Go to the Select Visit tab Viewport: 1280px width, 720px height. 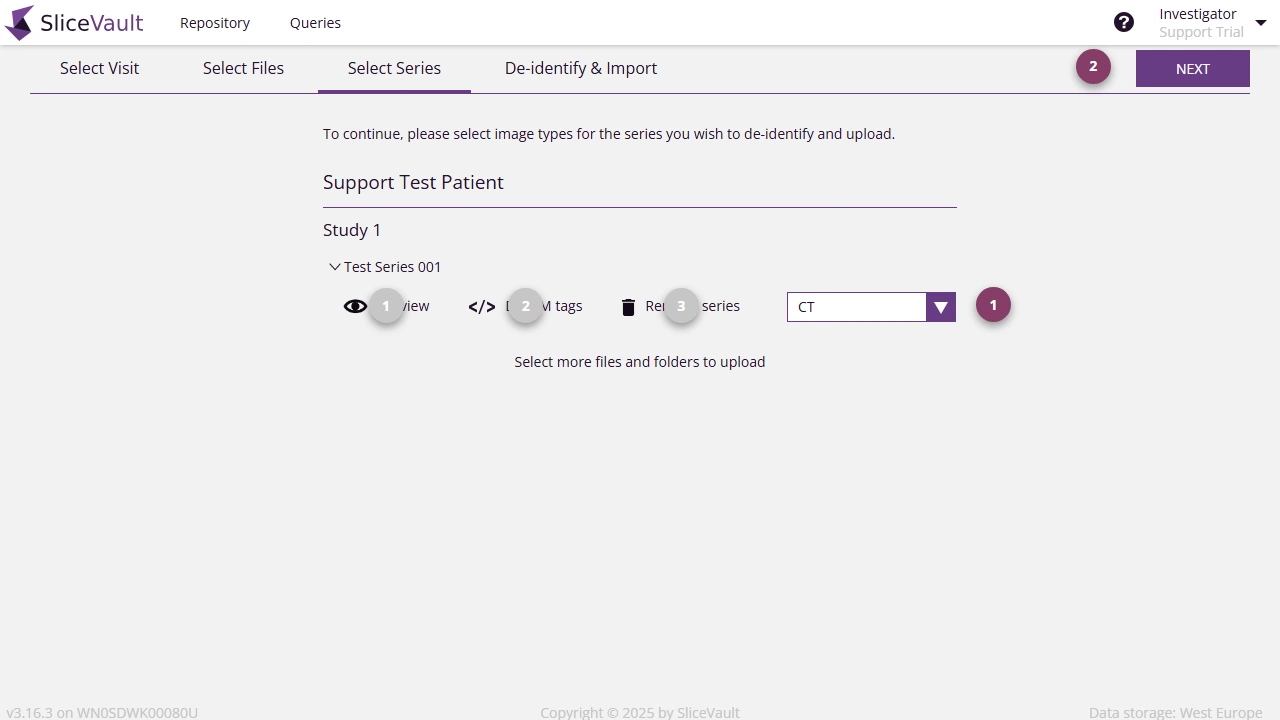click(x=99, y=68)
